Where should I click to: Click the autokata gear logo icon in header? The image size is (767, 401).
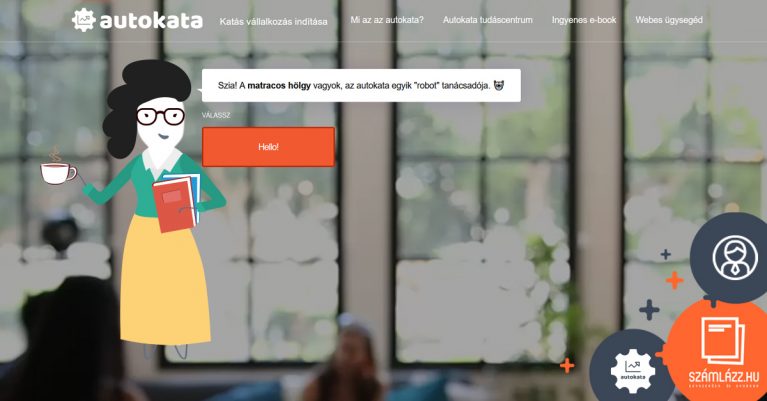(83, 20)
